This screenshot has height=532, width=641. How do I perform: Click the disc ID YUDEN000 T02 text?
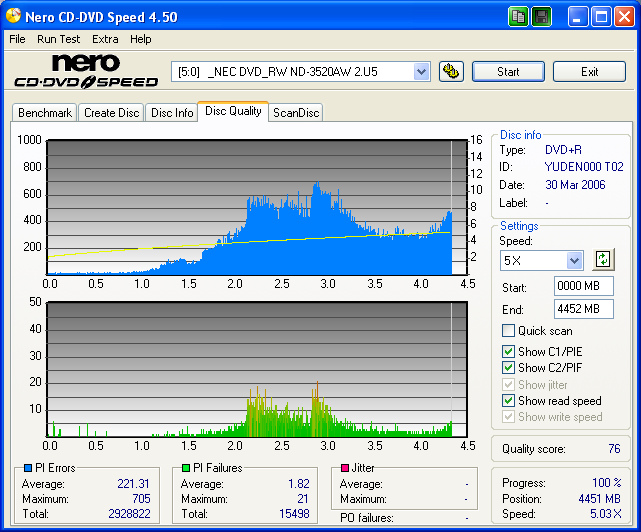click(584, 167)
